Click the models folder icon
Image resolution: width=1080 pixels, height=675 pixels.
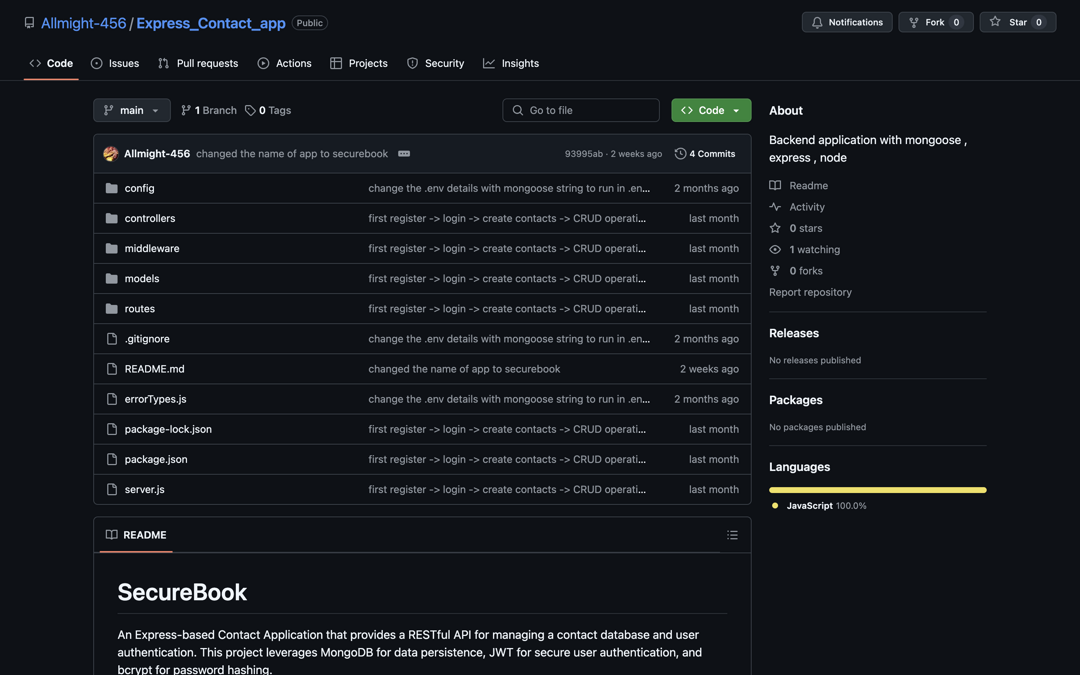pyautogui.click(x=112, y=278)
